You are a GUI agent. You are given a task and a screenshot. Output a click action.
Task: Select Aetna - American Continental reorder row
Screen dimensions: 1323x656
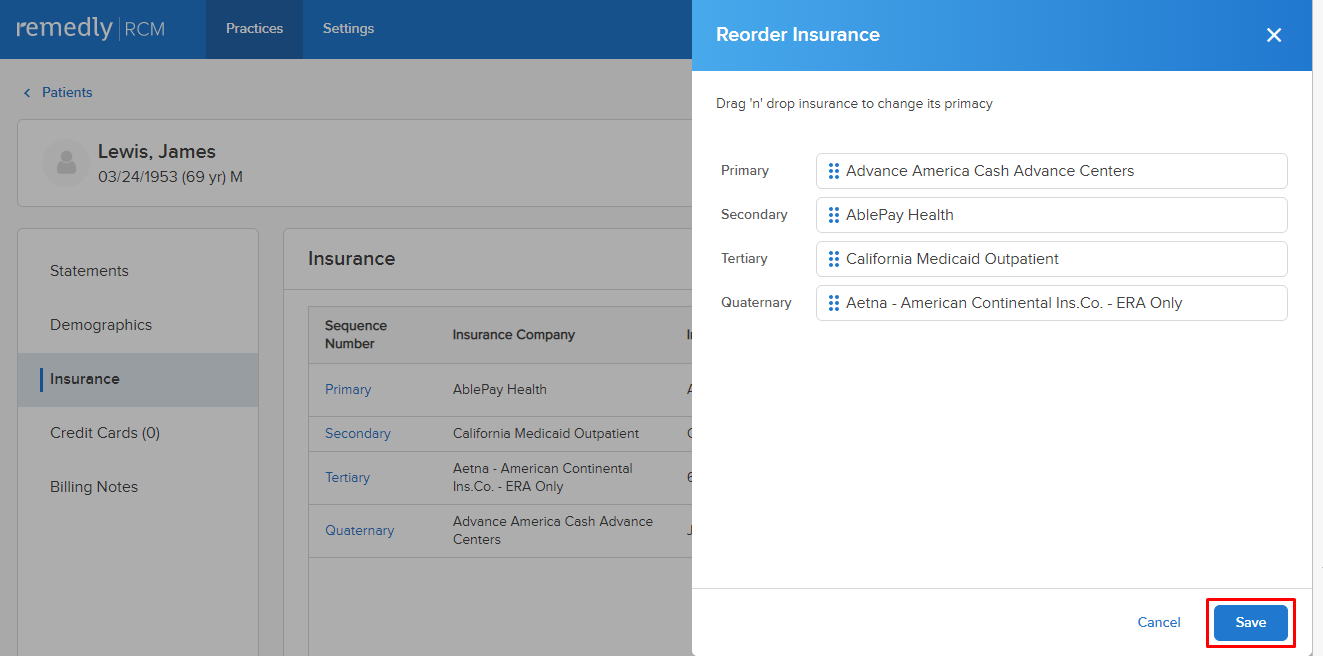[1051, 303]
